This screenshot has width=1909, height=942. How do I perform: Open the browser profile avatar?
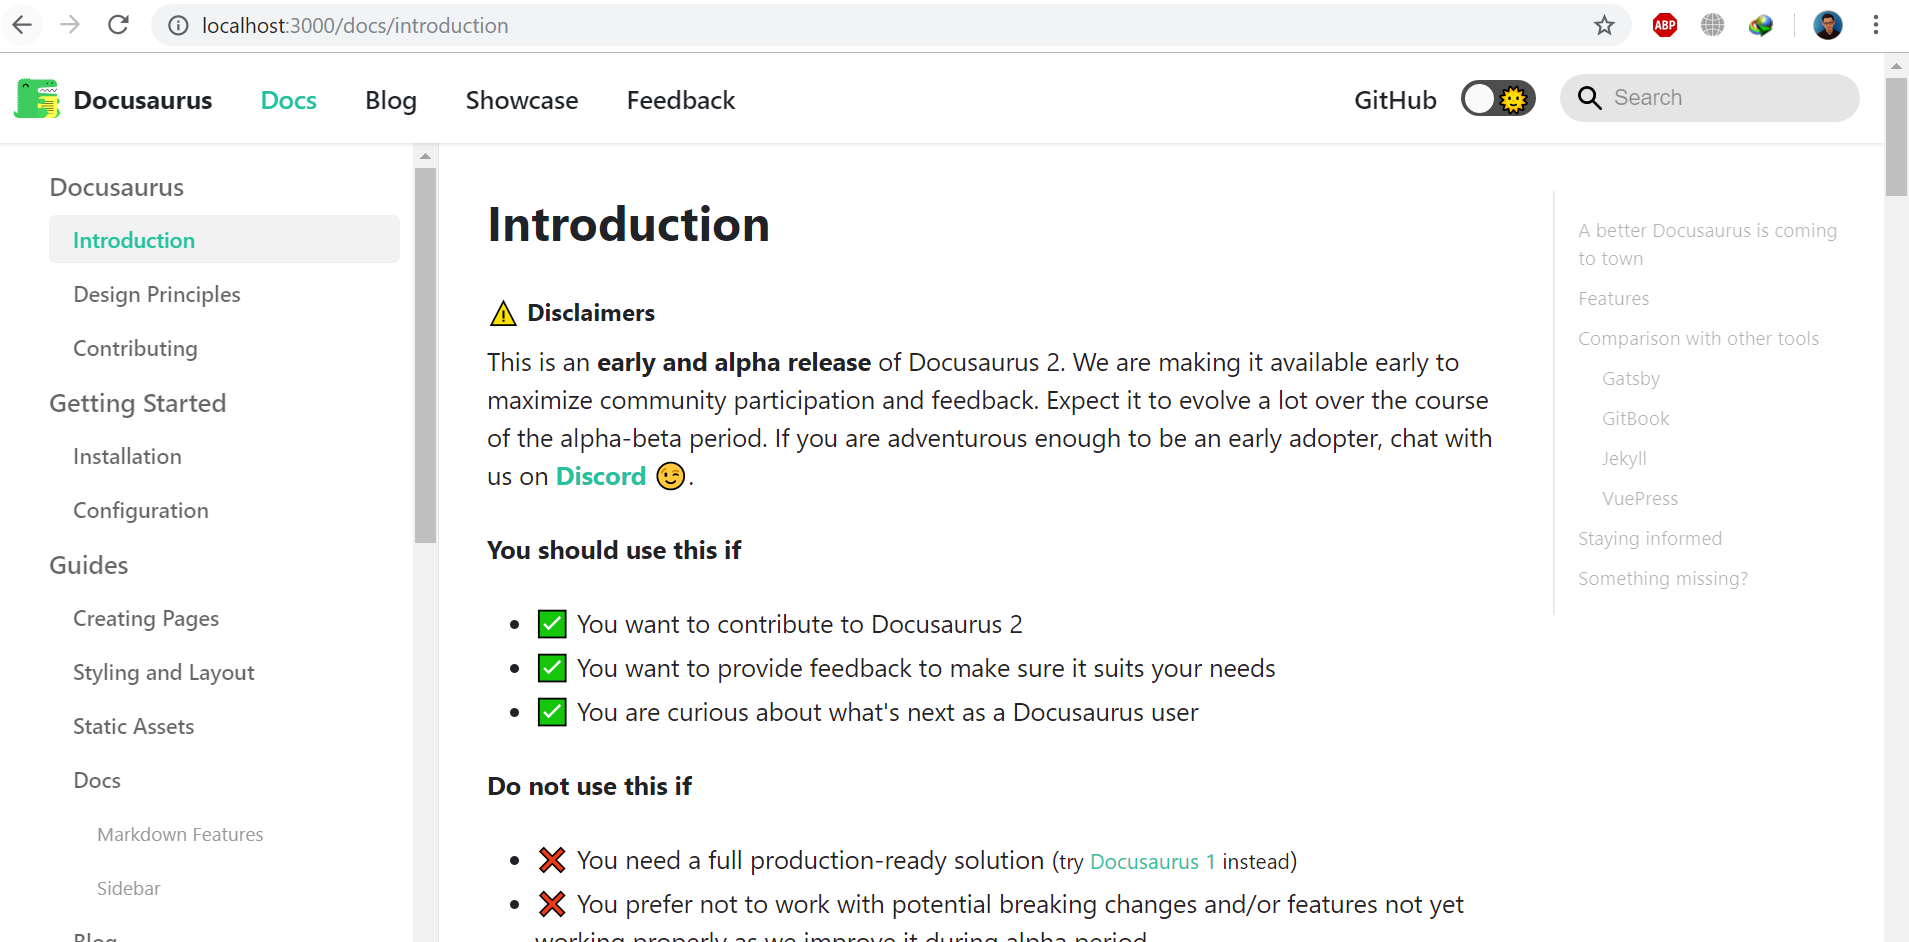pos(1828,25)
